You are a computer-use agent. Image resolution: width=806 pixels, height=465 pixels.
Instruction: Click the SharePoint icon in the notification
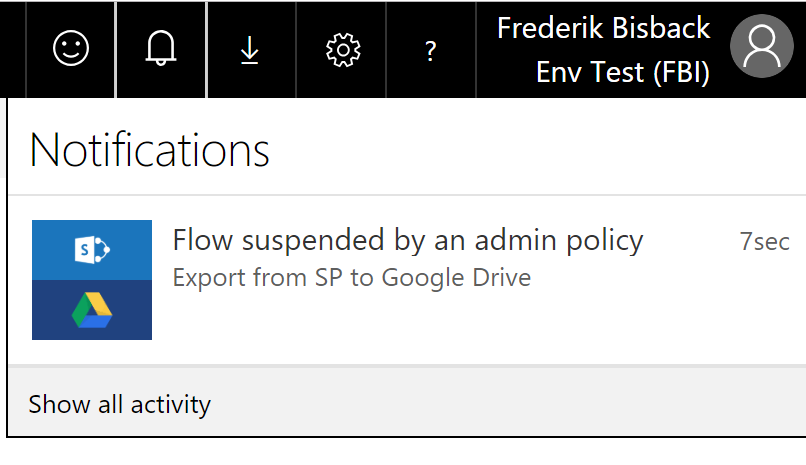click(92, 250)
